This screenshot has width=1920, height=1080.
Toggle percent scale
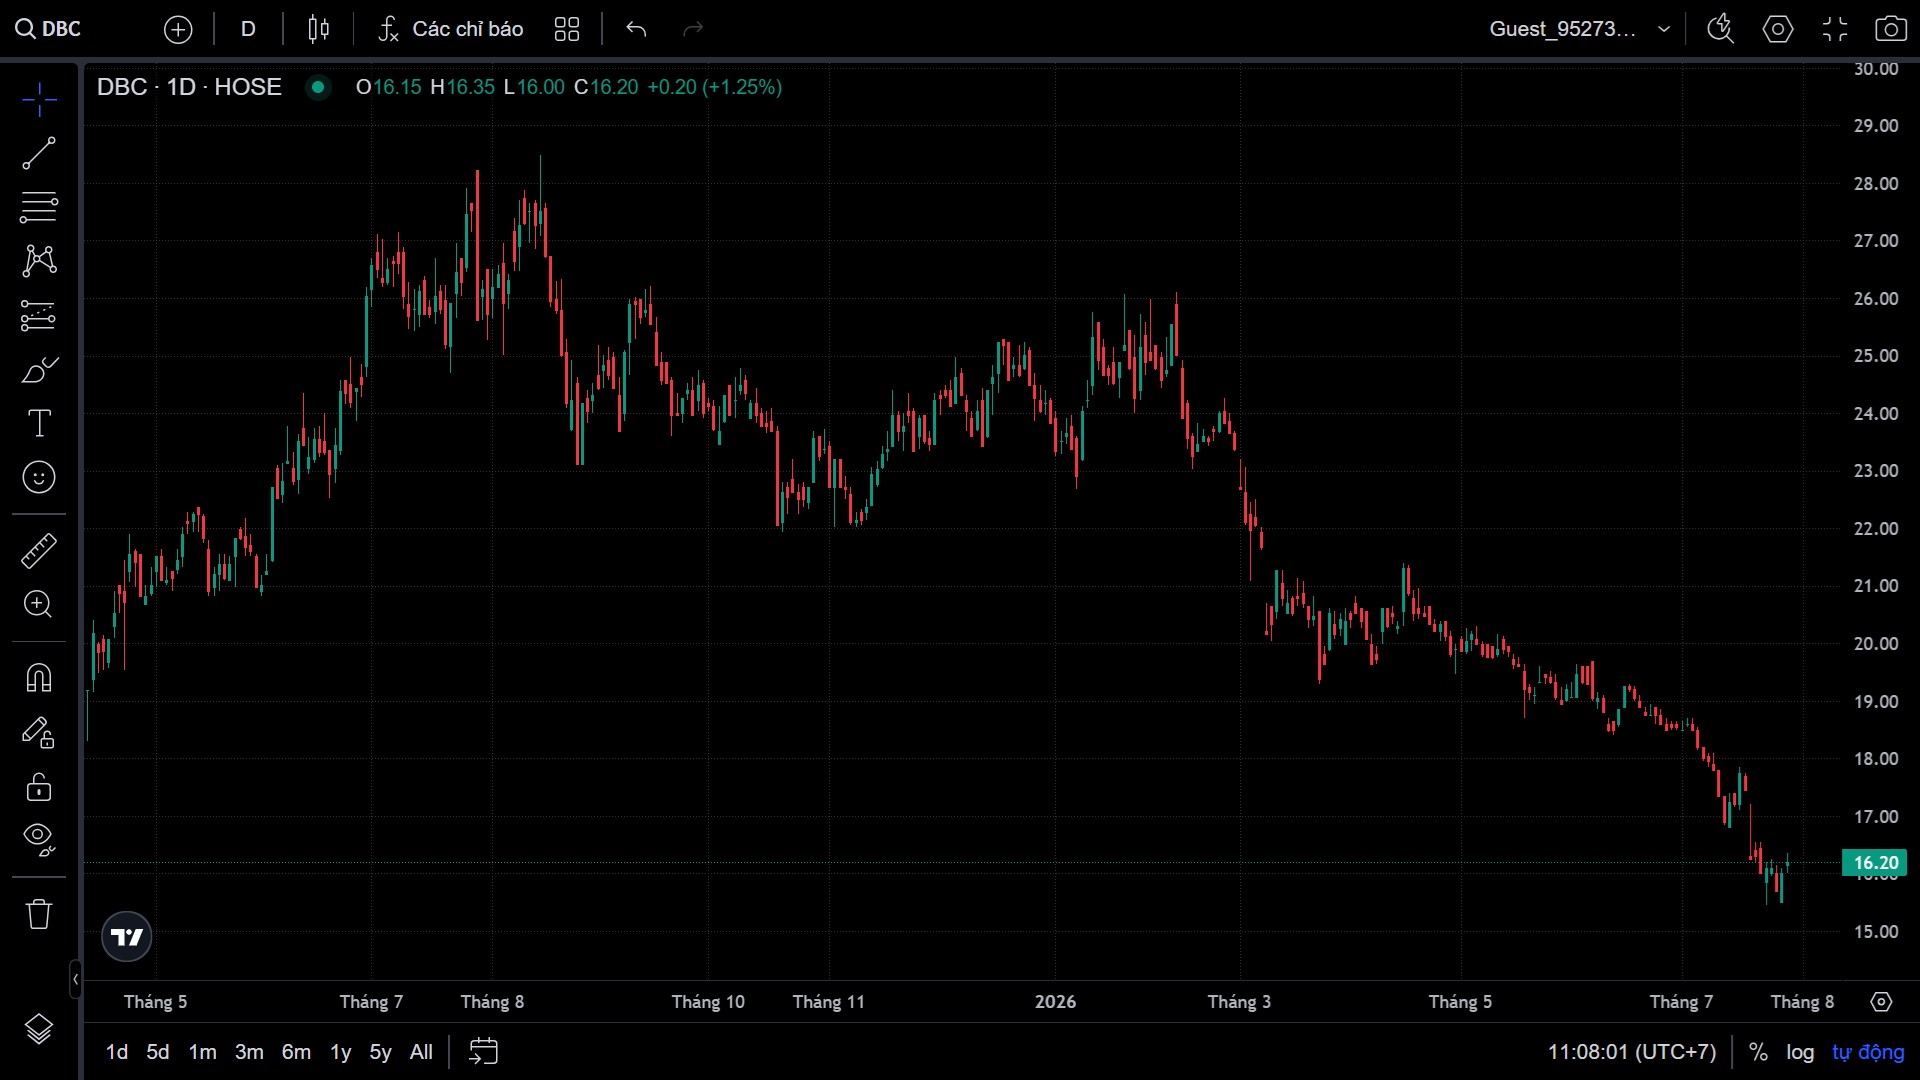[x=1758, y=1052]
